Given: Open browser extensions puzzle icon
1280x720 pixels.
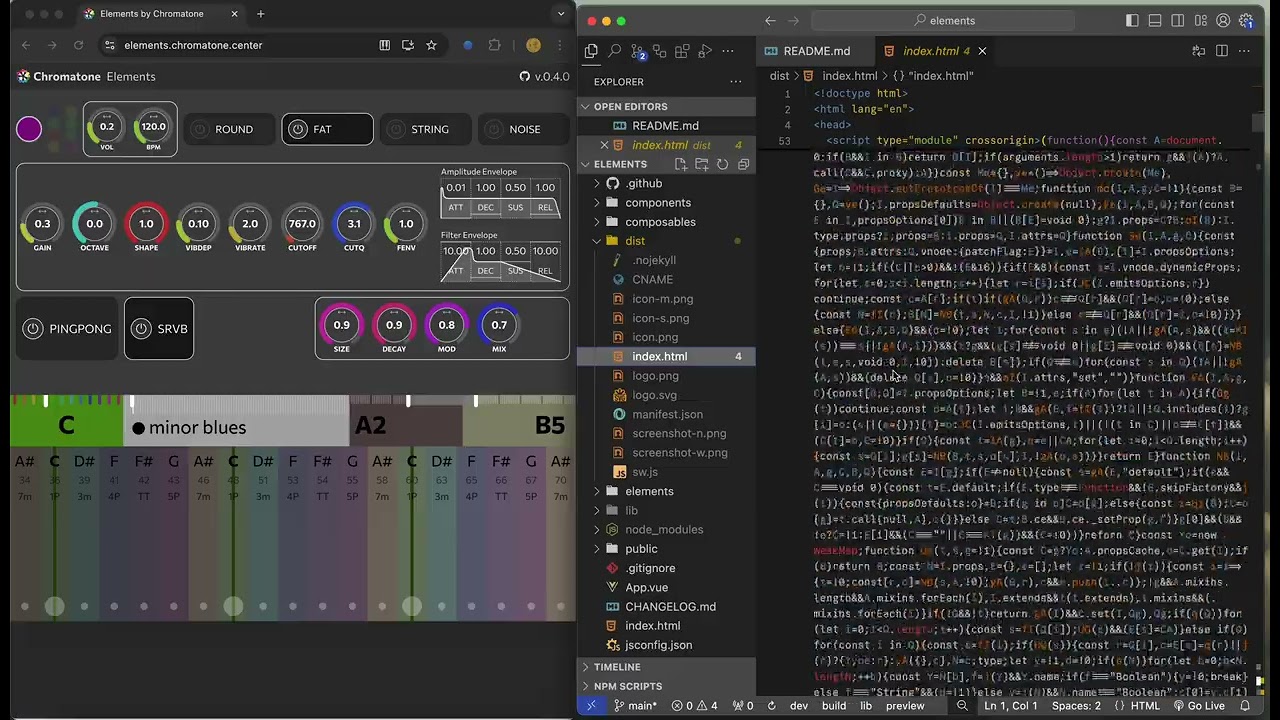Looking at the screenshot, I should tap(494, 45).
